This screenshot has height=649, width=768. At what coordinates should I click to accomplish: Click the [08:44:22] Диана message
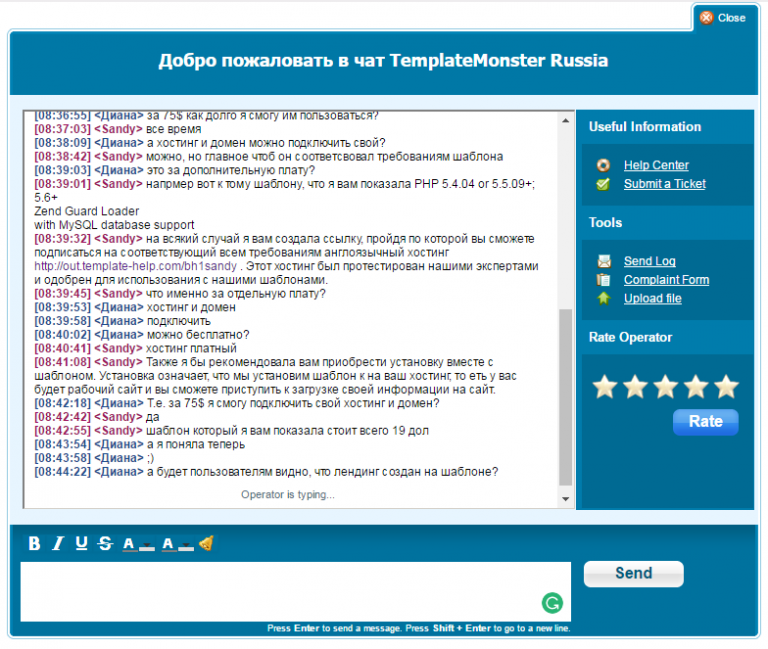pyautogui.click(x=266, y=472)
